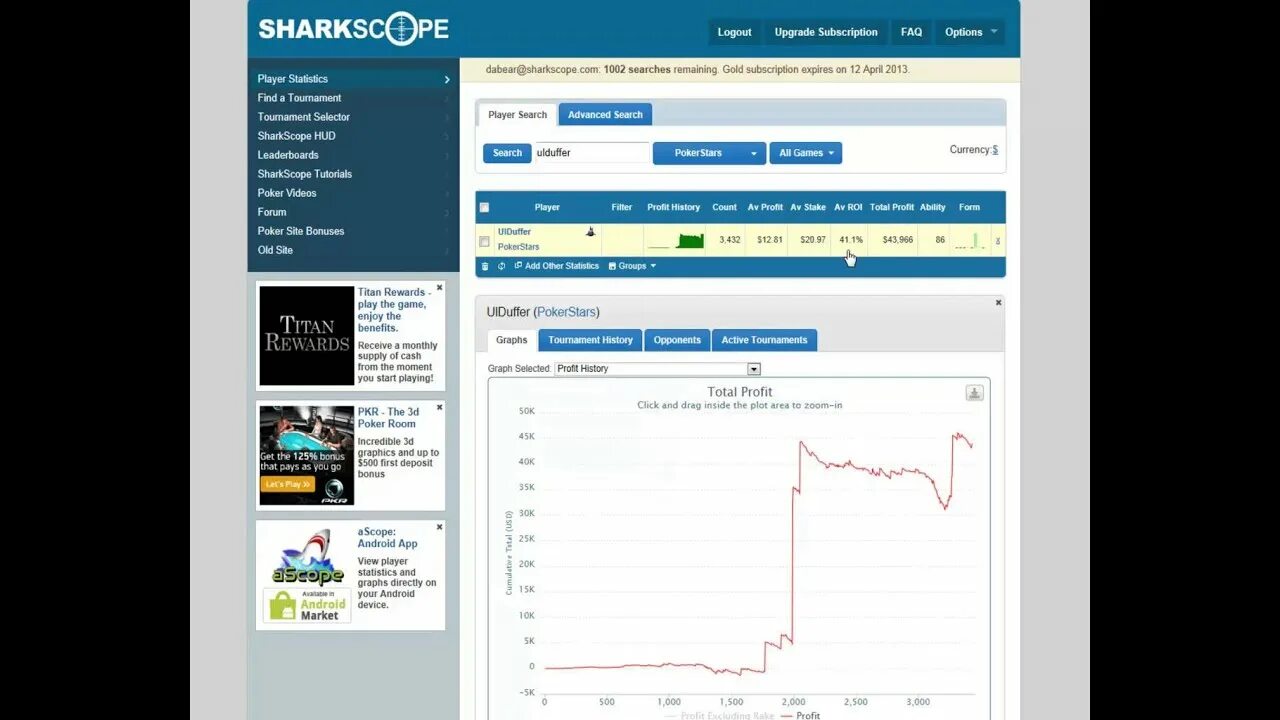Sort by the Count column header
This screenshot has height=720, width=1280.
click(x=724, y=207)
